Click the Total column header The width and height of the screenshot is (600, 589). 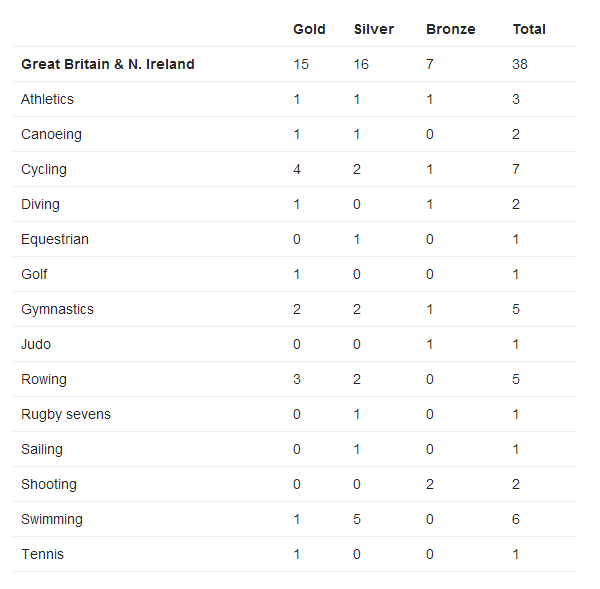click(x=529, y=29)
